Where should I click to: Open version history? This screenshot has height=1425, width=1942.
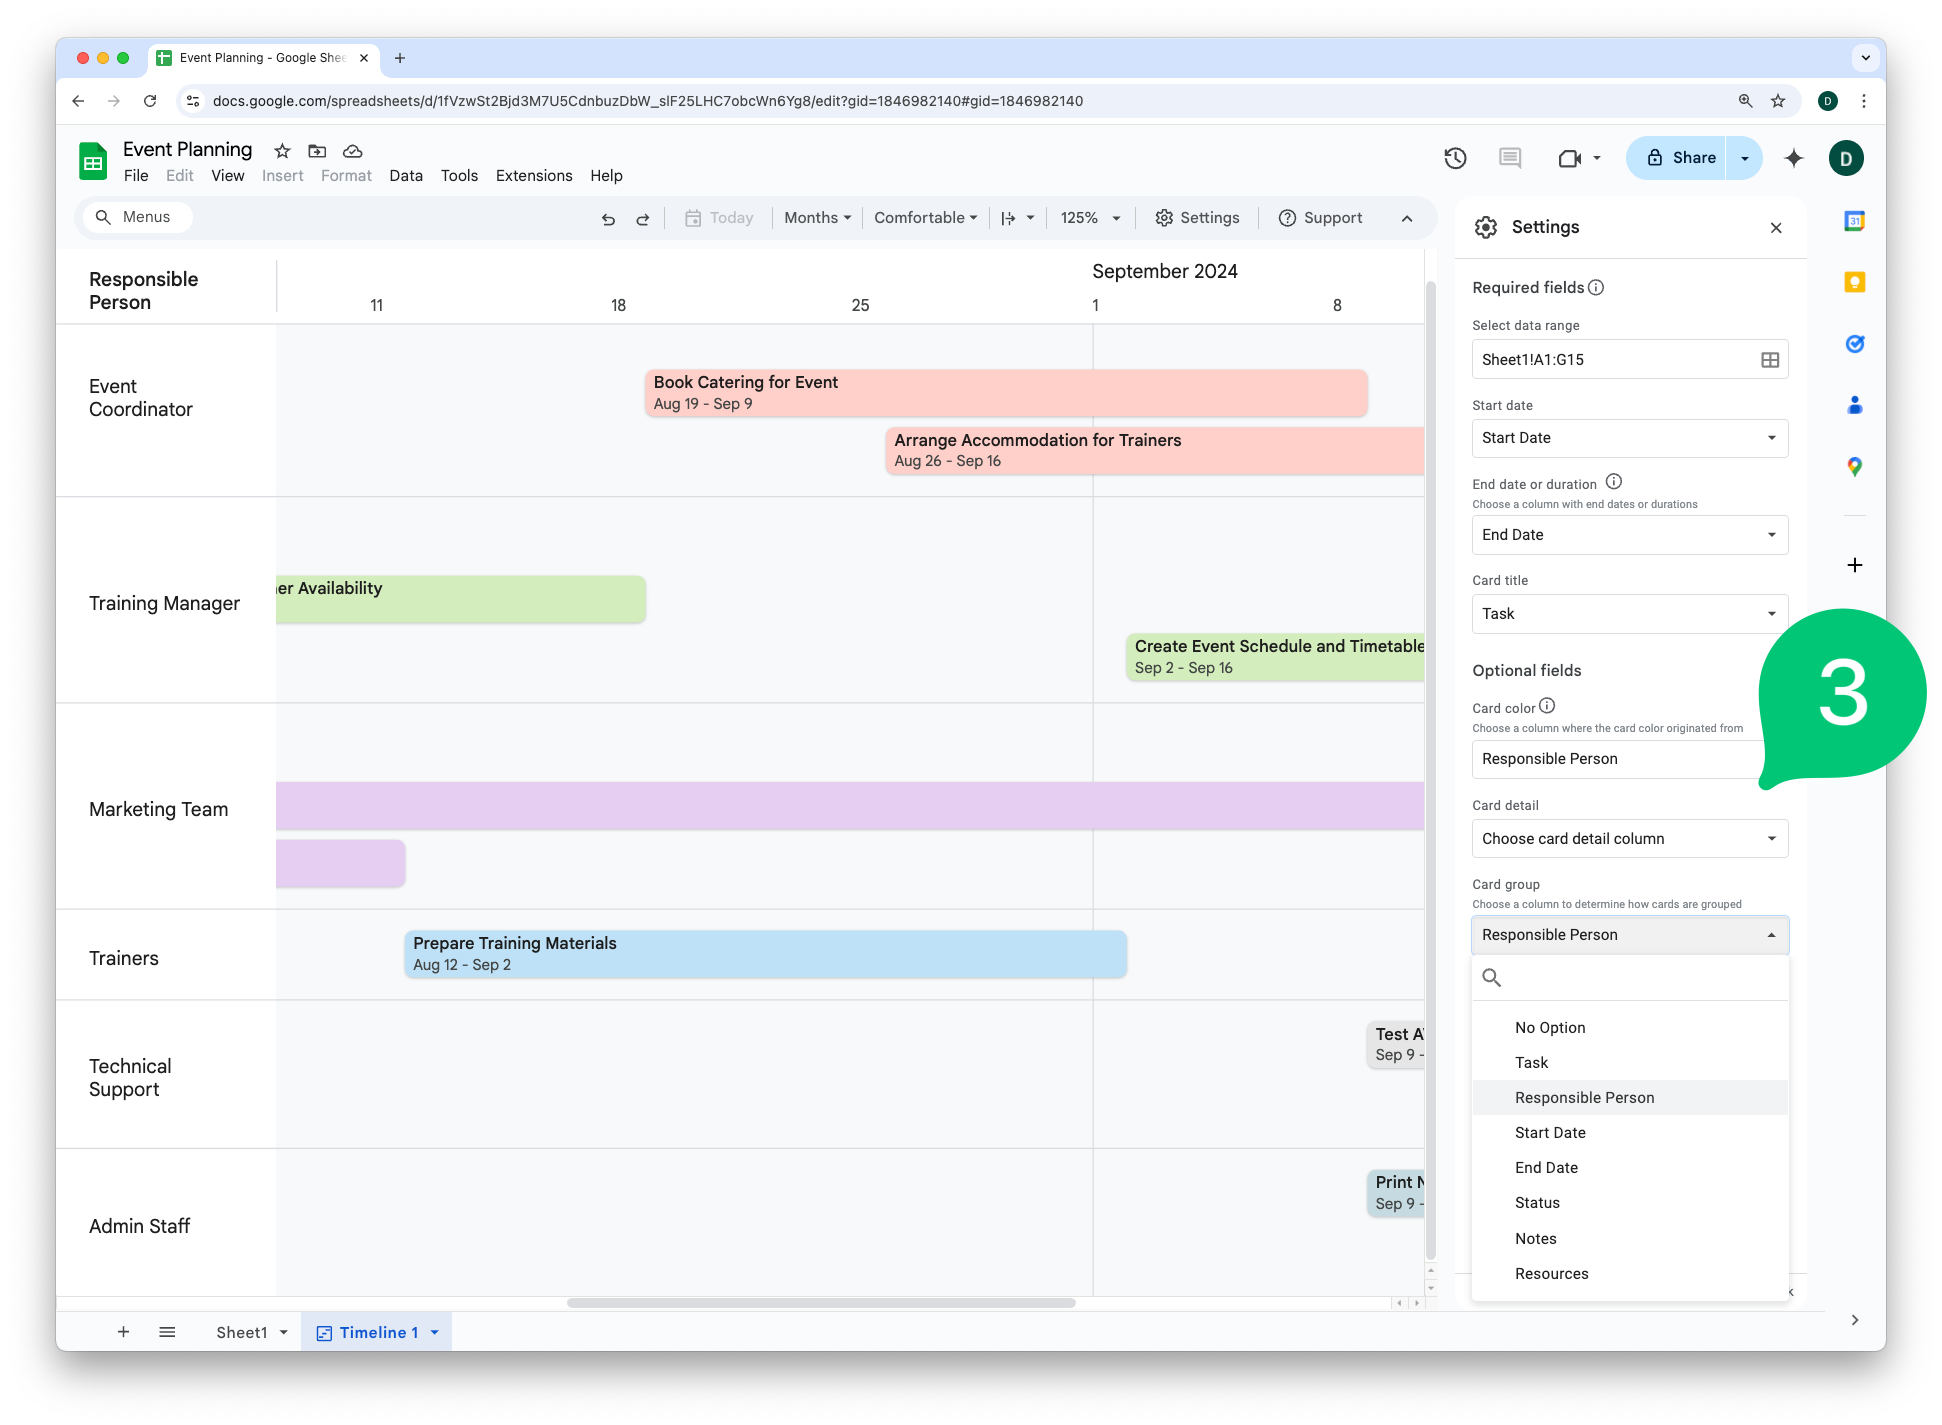coord(1455,158)
